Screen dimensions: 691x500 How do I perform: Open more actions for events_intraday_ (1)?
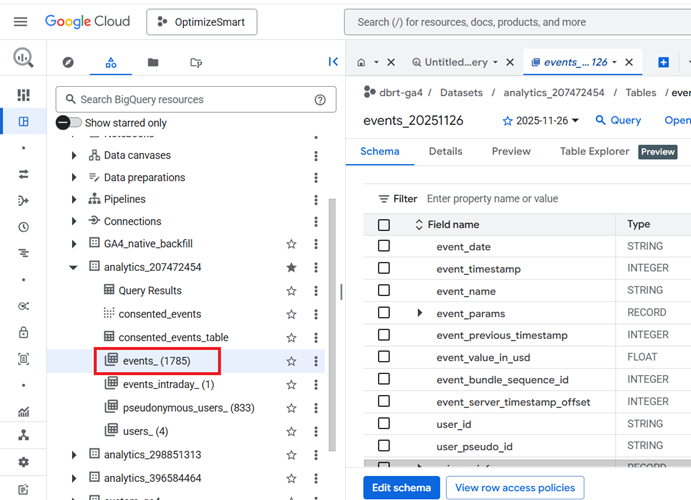click(316, 385)
